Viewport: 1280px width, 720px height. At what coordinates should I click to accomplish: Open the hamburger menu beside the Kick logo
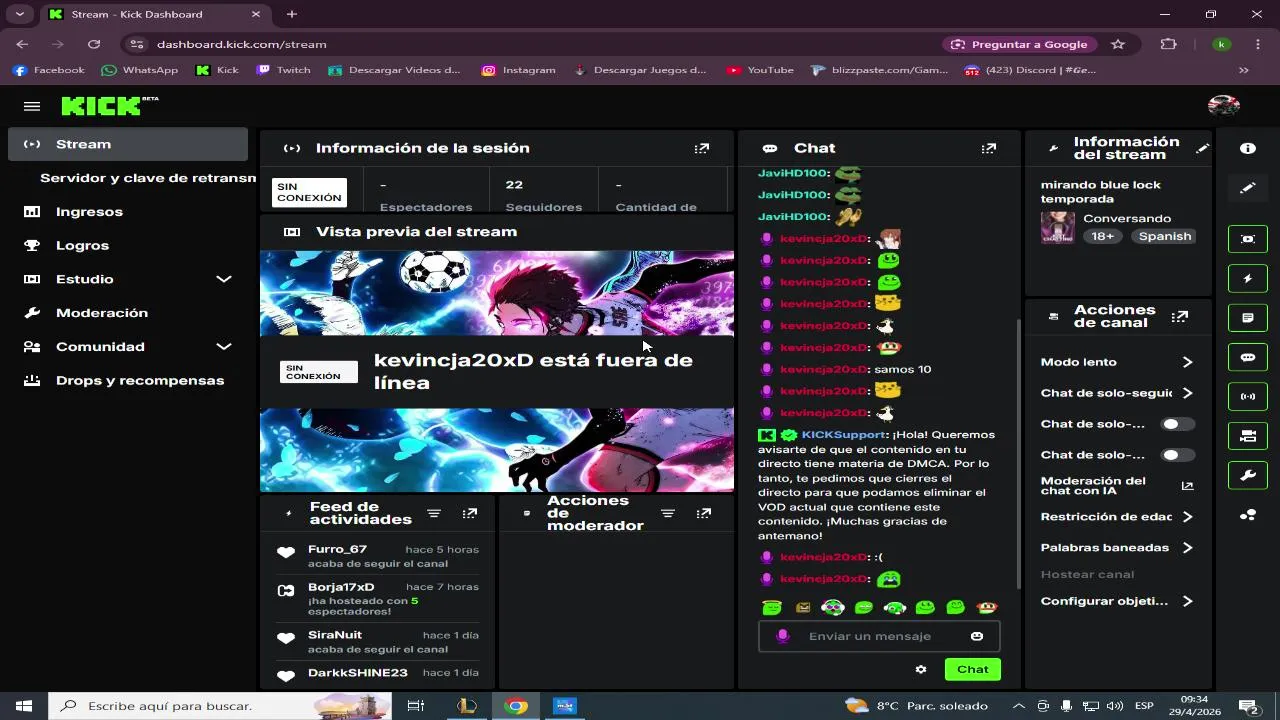coord(32,106)
